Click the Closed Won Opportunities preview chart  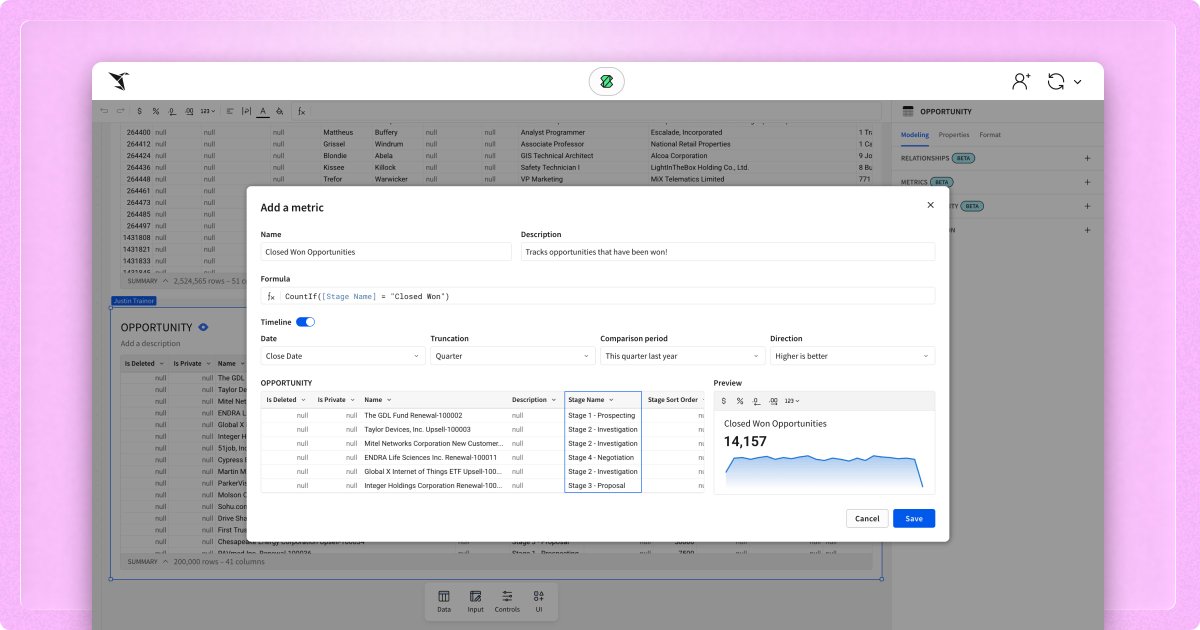824,471
